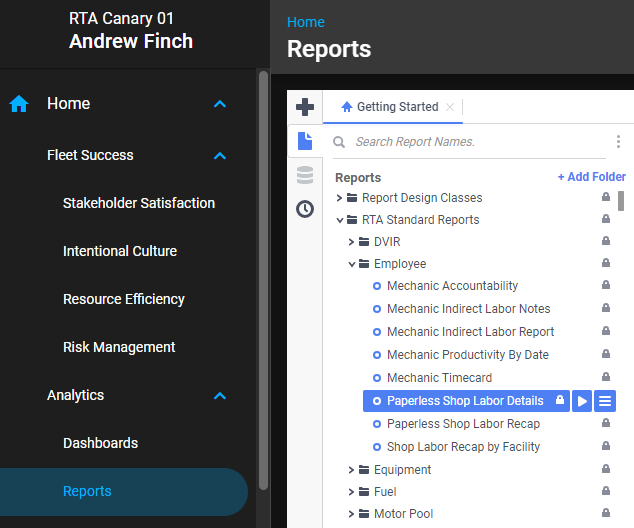Open Dashboards in the sidebar
This screenshot has width=634, height=528.
[x=100, y=443]
